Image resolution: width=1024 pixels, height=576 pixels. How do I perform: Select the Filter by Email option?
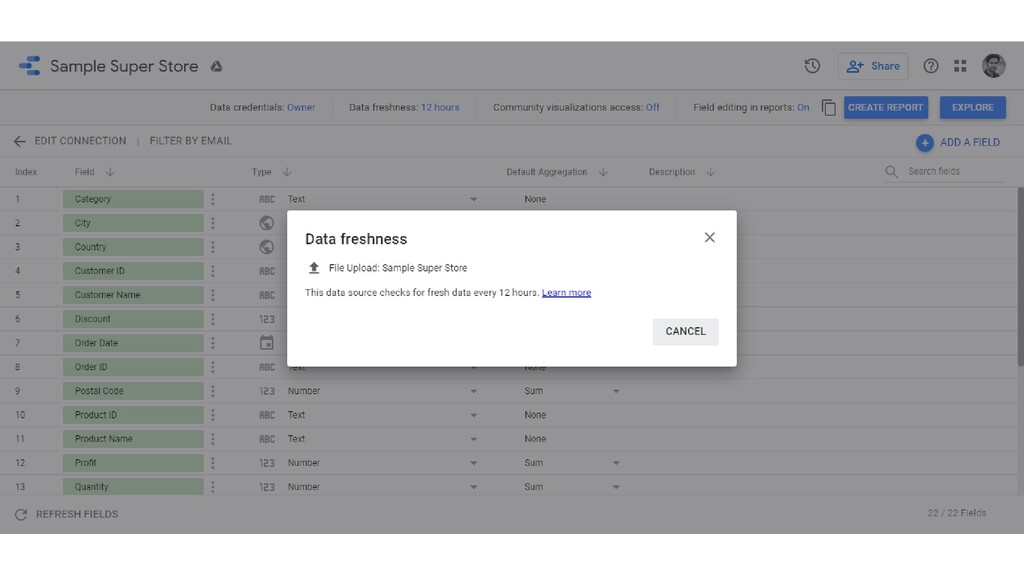tap(190, 141)
